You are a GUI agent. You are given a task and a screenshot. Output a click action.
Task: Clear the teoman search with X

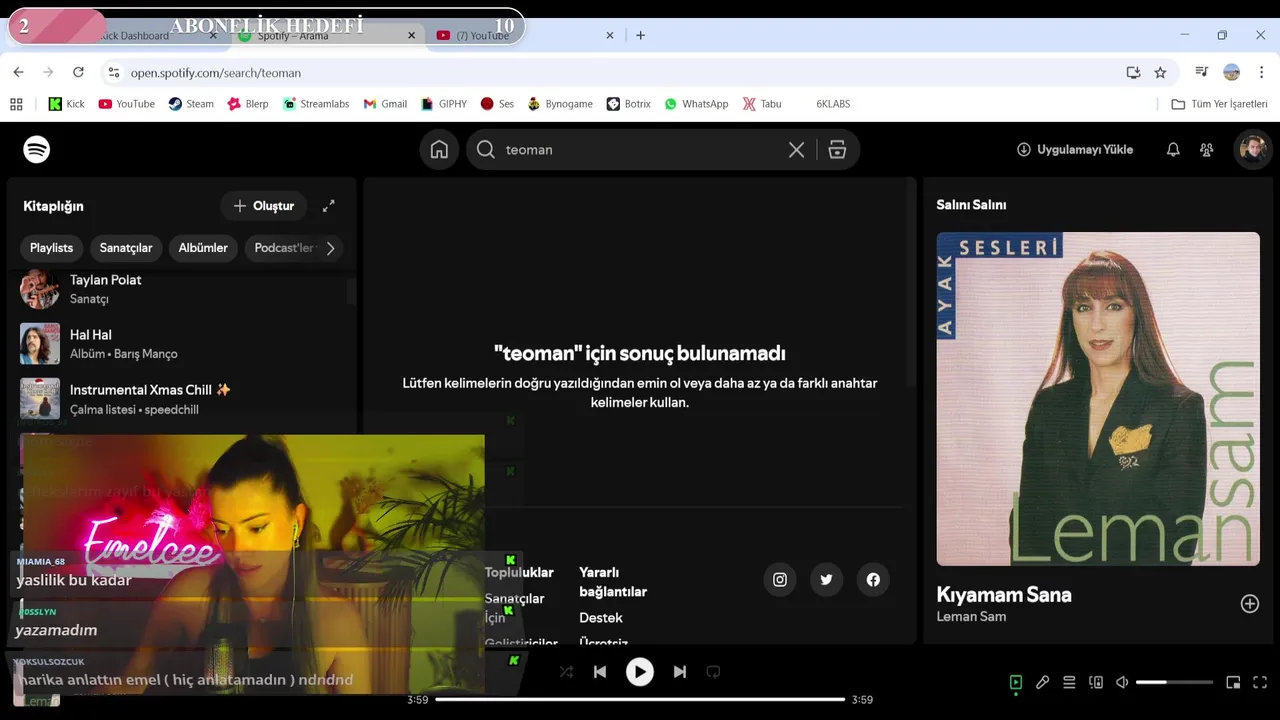click(x=796, y=150)
